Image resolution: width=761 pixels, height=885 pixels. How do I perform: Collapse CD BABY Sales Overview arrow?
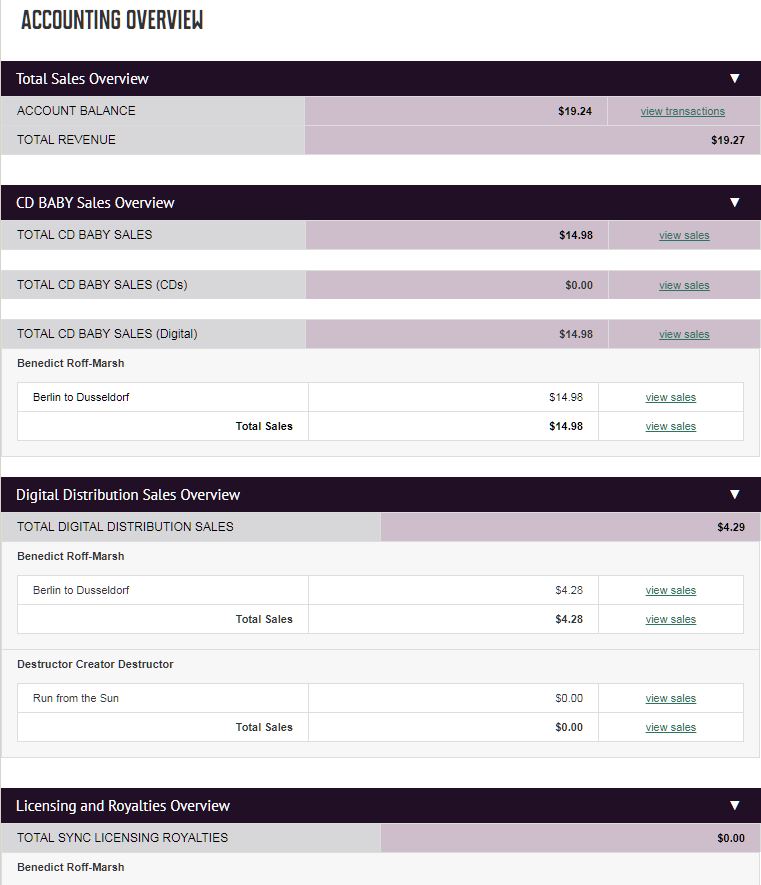(735, 203)
